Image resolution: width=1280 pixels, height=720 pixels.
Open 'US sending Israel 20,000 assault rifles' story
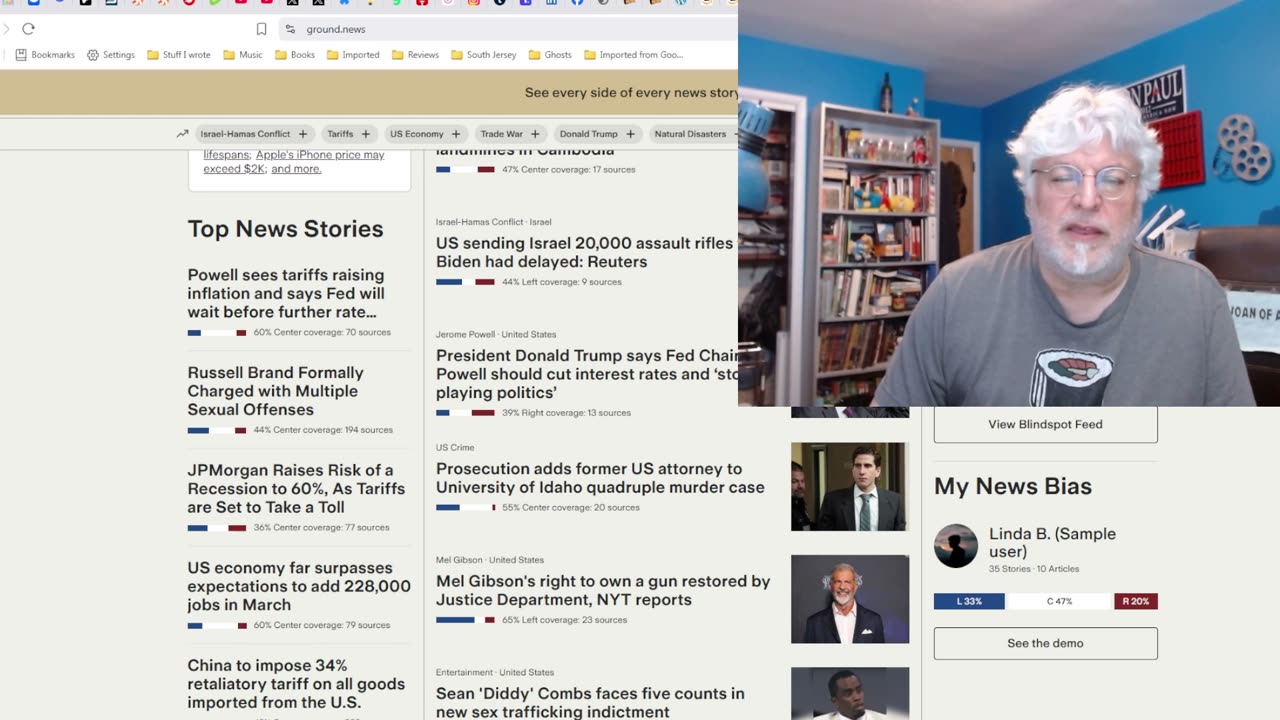click(x=585, y=252)
